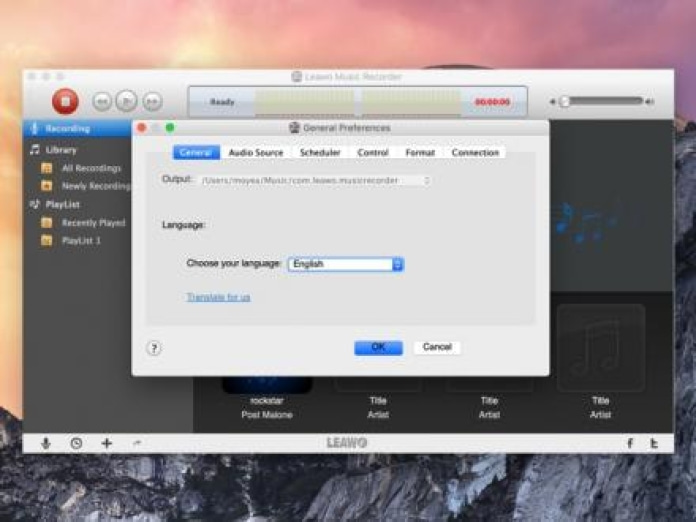Image resolution: width=696 pixels, height=522 pixels.
Task: Open the Twitter icon in the bottom bar
Action: click(654, 443)
